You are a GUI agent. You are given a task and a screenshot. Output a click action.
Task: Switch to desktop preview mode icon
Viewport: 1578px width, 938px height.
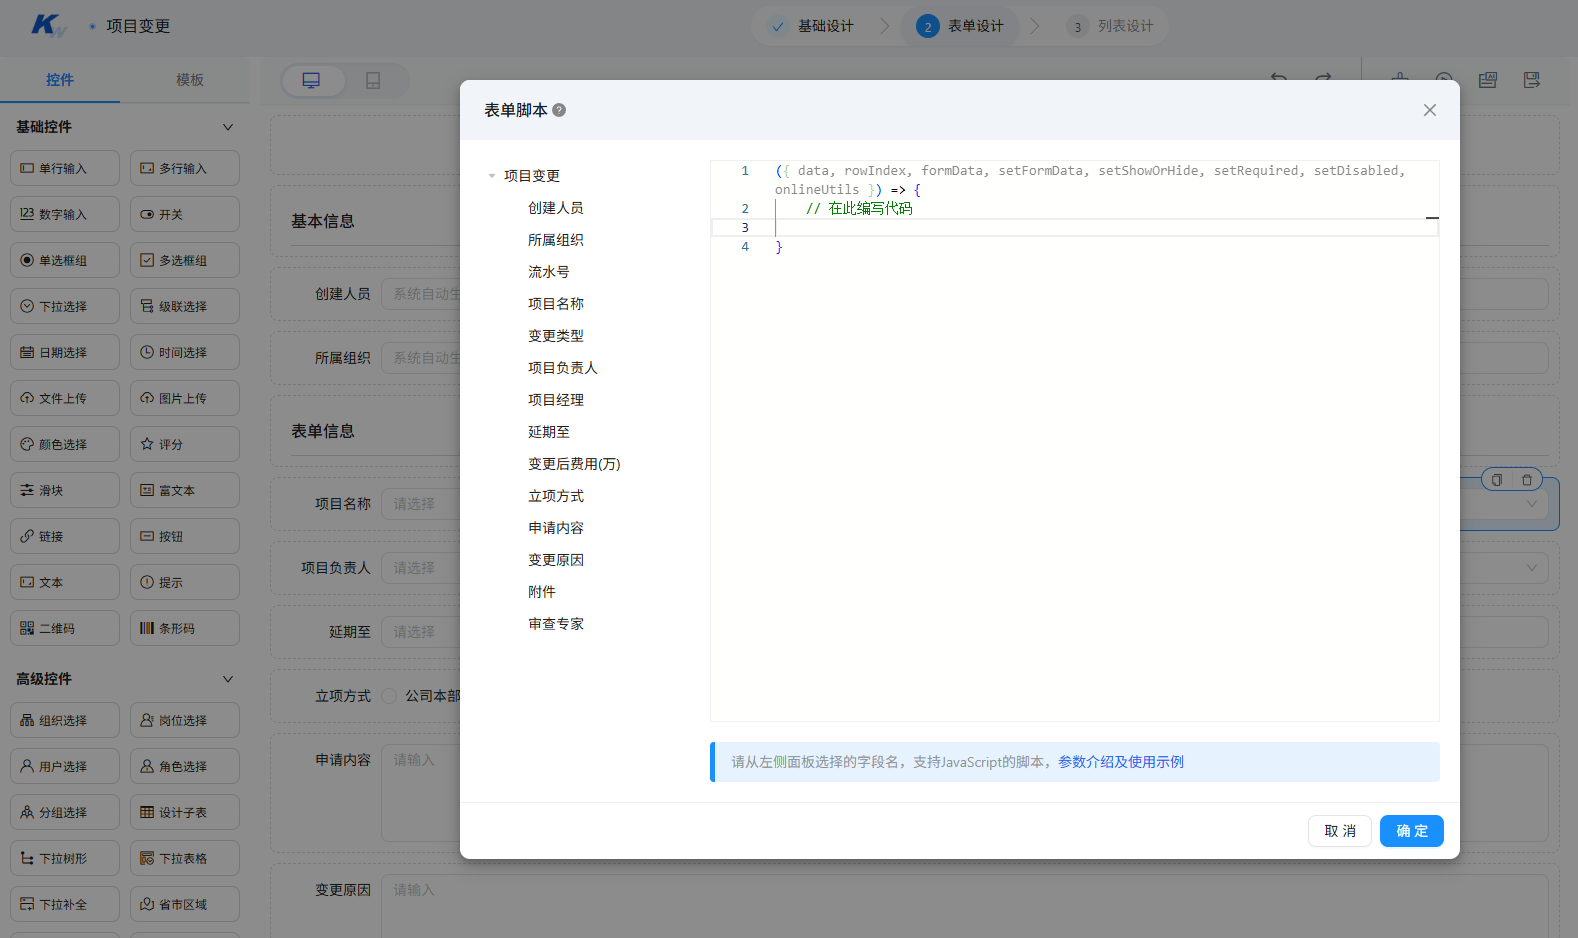pos(312,80)
